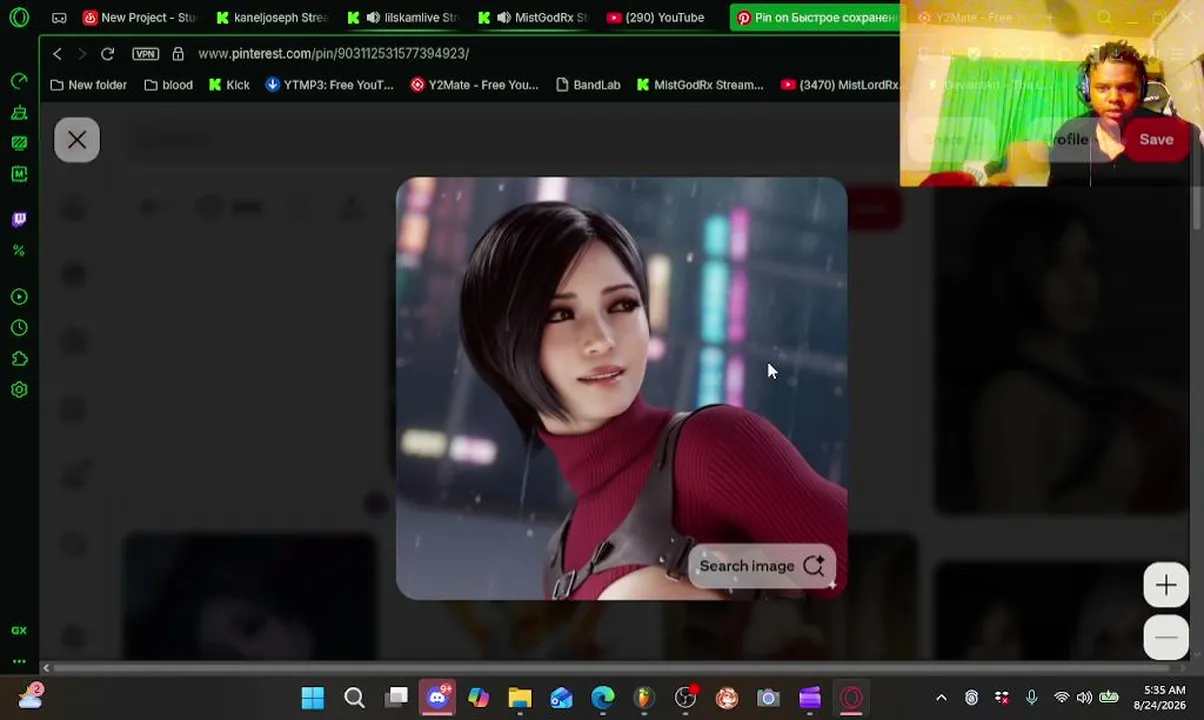Zoom out with the minus button
This screenshot has height=720, width=1204.
[x=1166, y=638]
